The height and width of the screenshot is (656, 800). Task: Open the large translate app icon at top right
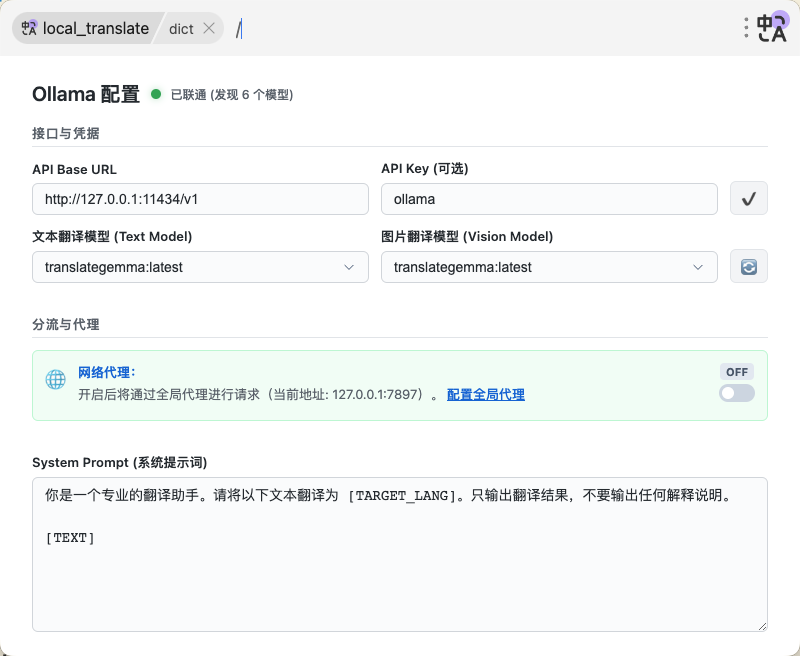[x=771, y=27]
